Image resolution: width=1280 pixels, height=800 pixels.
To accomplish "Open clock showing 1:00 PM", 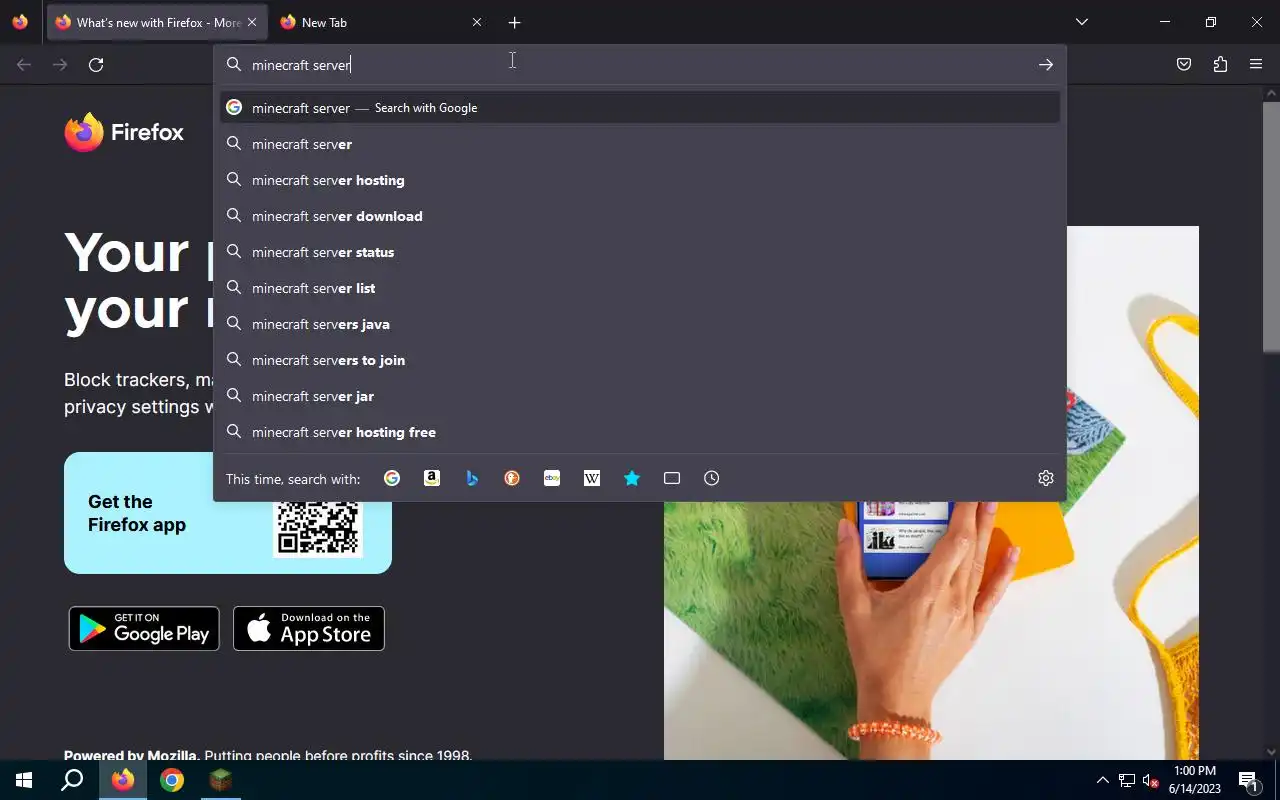I will tap(1195, 780).
